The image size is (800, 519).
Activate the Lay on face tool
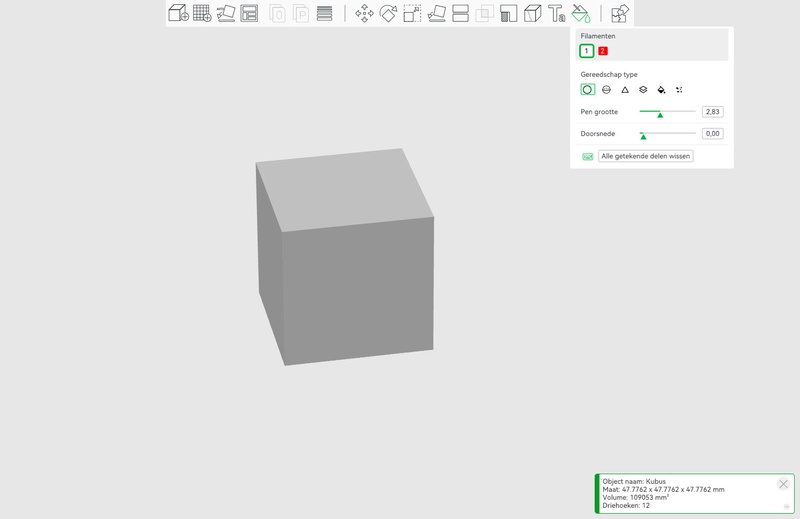coord(436,13)
